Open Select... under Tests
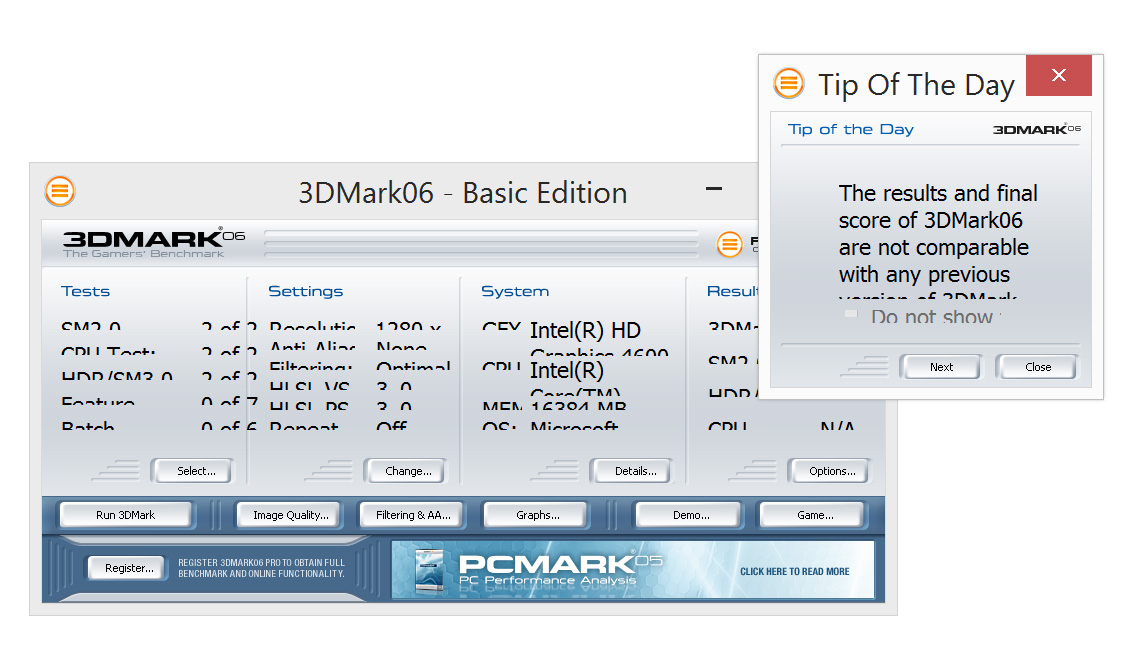The image size is (1128, 668). click(x=193, y=471)
